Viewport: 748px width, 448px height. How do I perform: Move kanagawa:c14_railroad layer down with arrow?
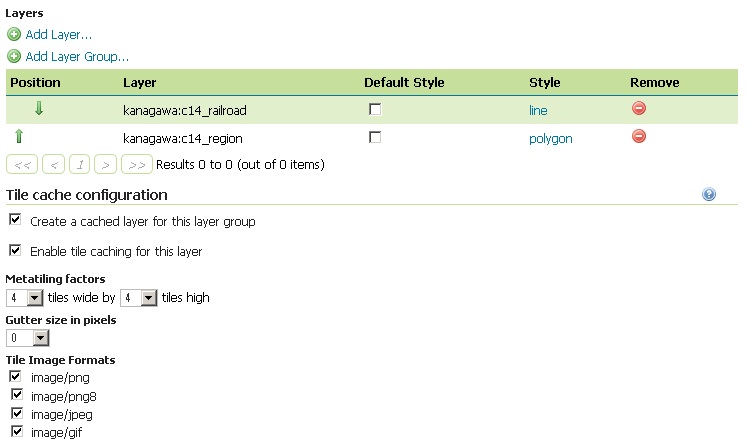39,109
